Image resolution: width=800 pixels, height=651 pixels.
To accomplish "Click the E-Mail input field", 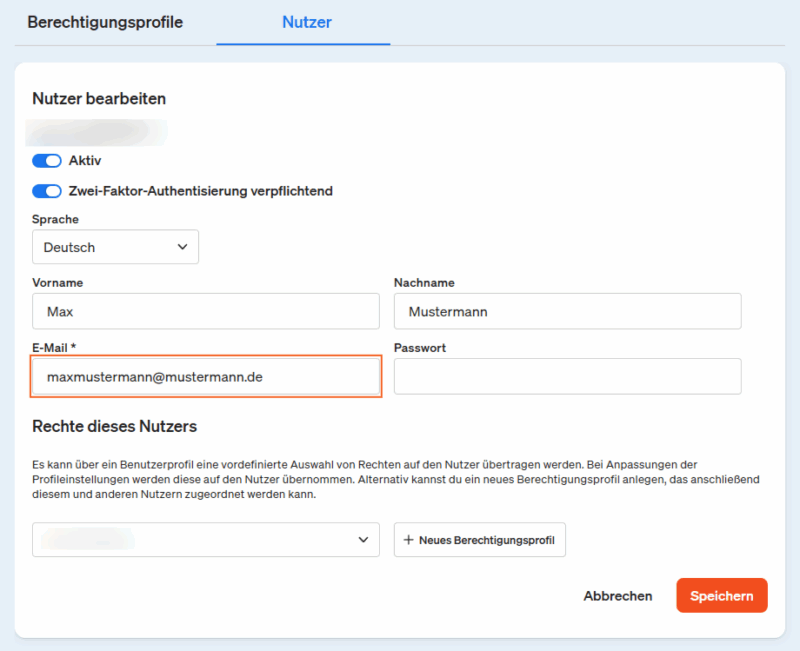I will [x=205, y=376].
